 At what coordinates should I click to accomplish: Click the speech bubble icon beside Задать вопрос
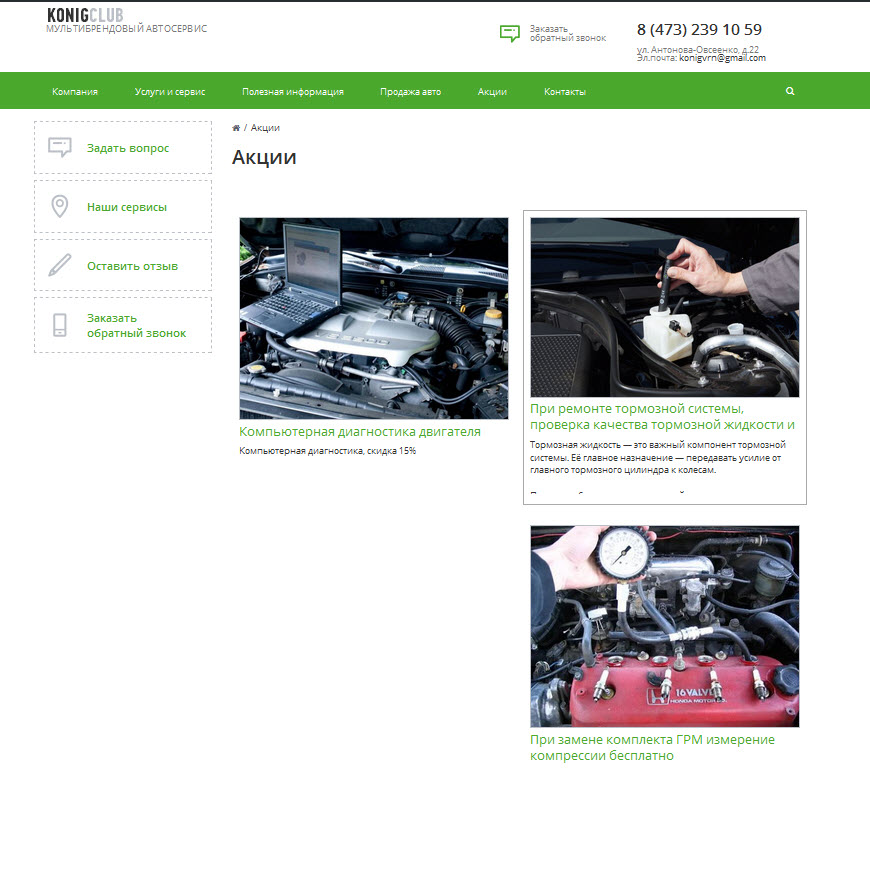click(x=60, y=147)
